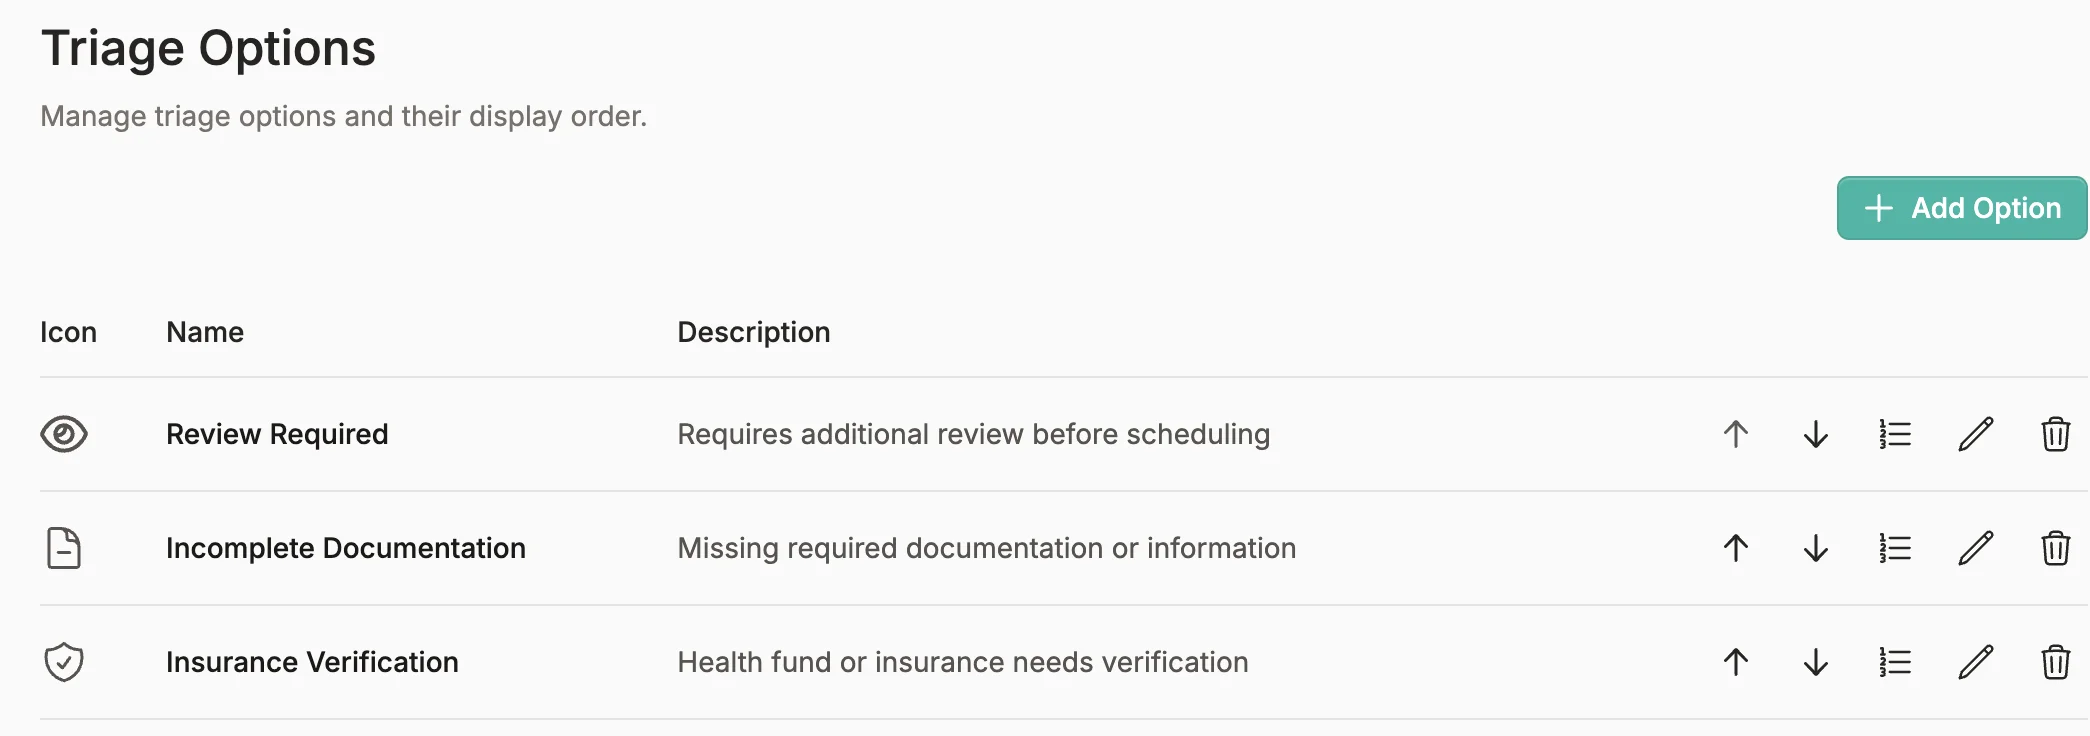This screenshot has width=2090, height=736.
Task: Click the edit pencil for Review Required
Action: (1975, 434)
